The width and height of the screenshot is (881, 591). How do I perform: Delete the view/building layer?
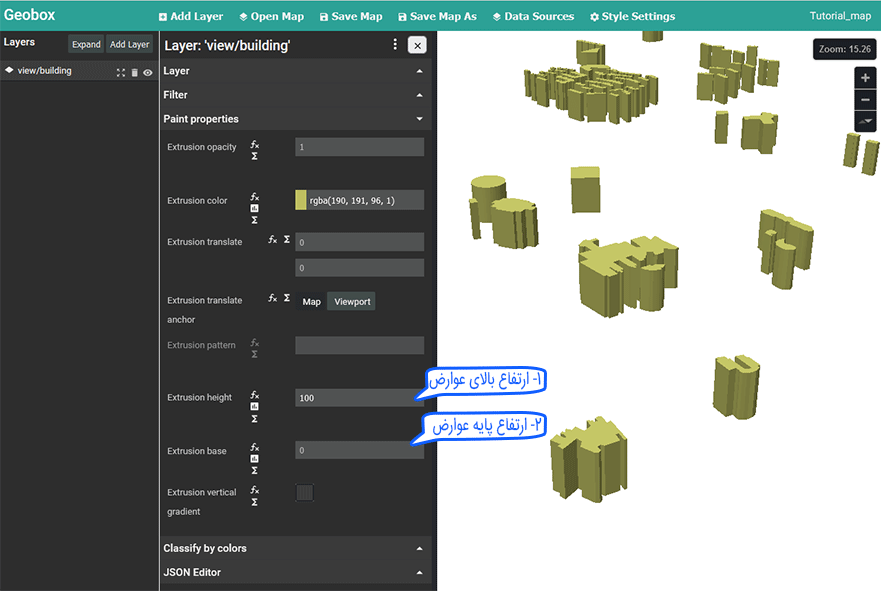tap(135, 73)
